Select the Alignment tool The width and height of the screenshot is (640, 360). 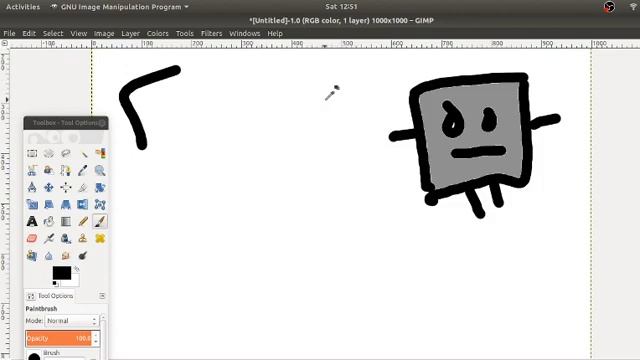pos(66,187)
